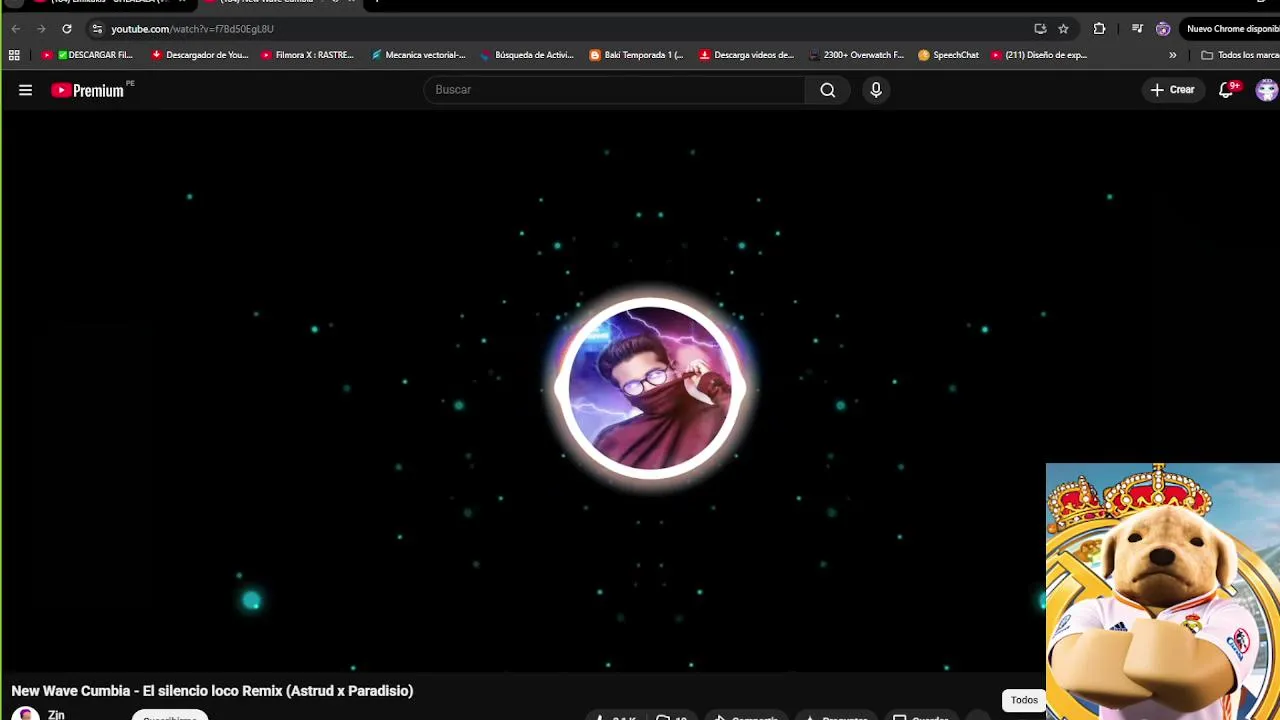Open Zin channel avatar

(26, 714)
